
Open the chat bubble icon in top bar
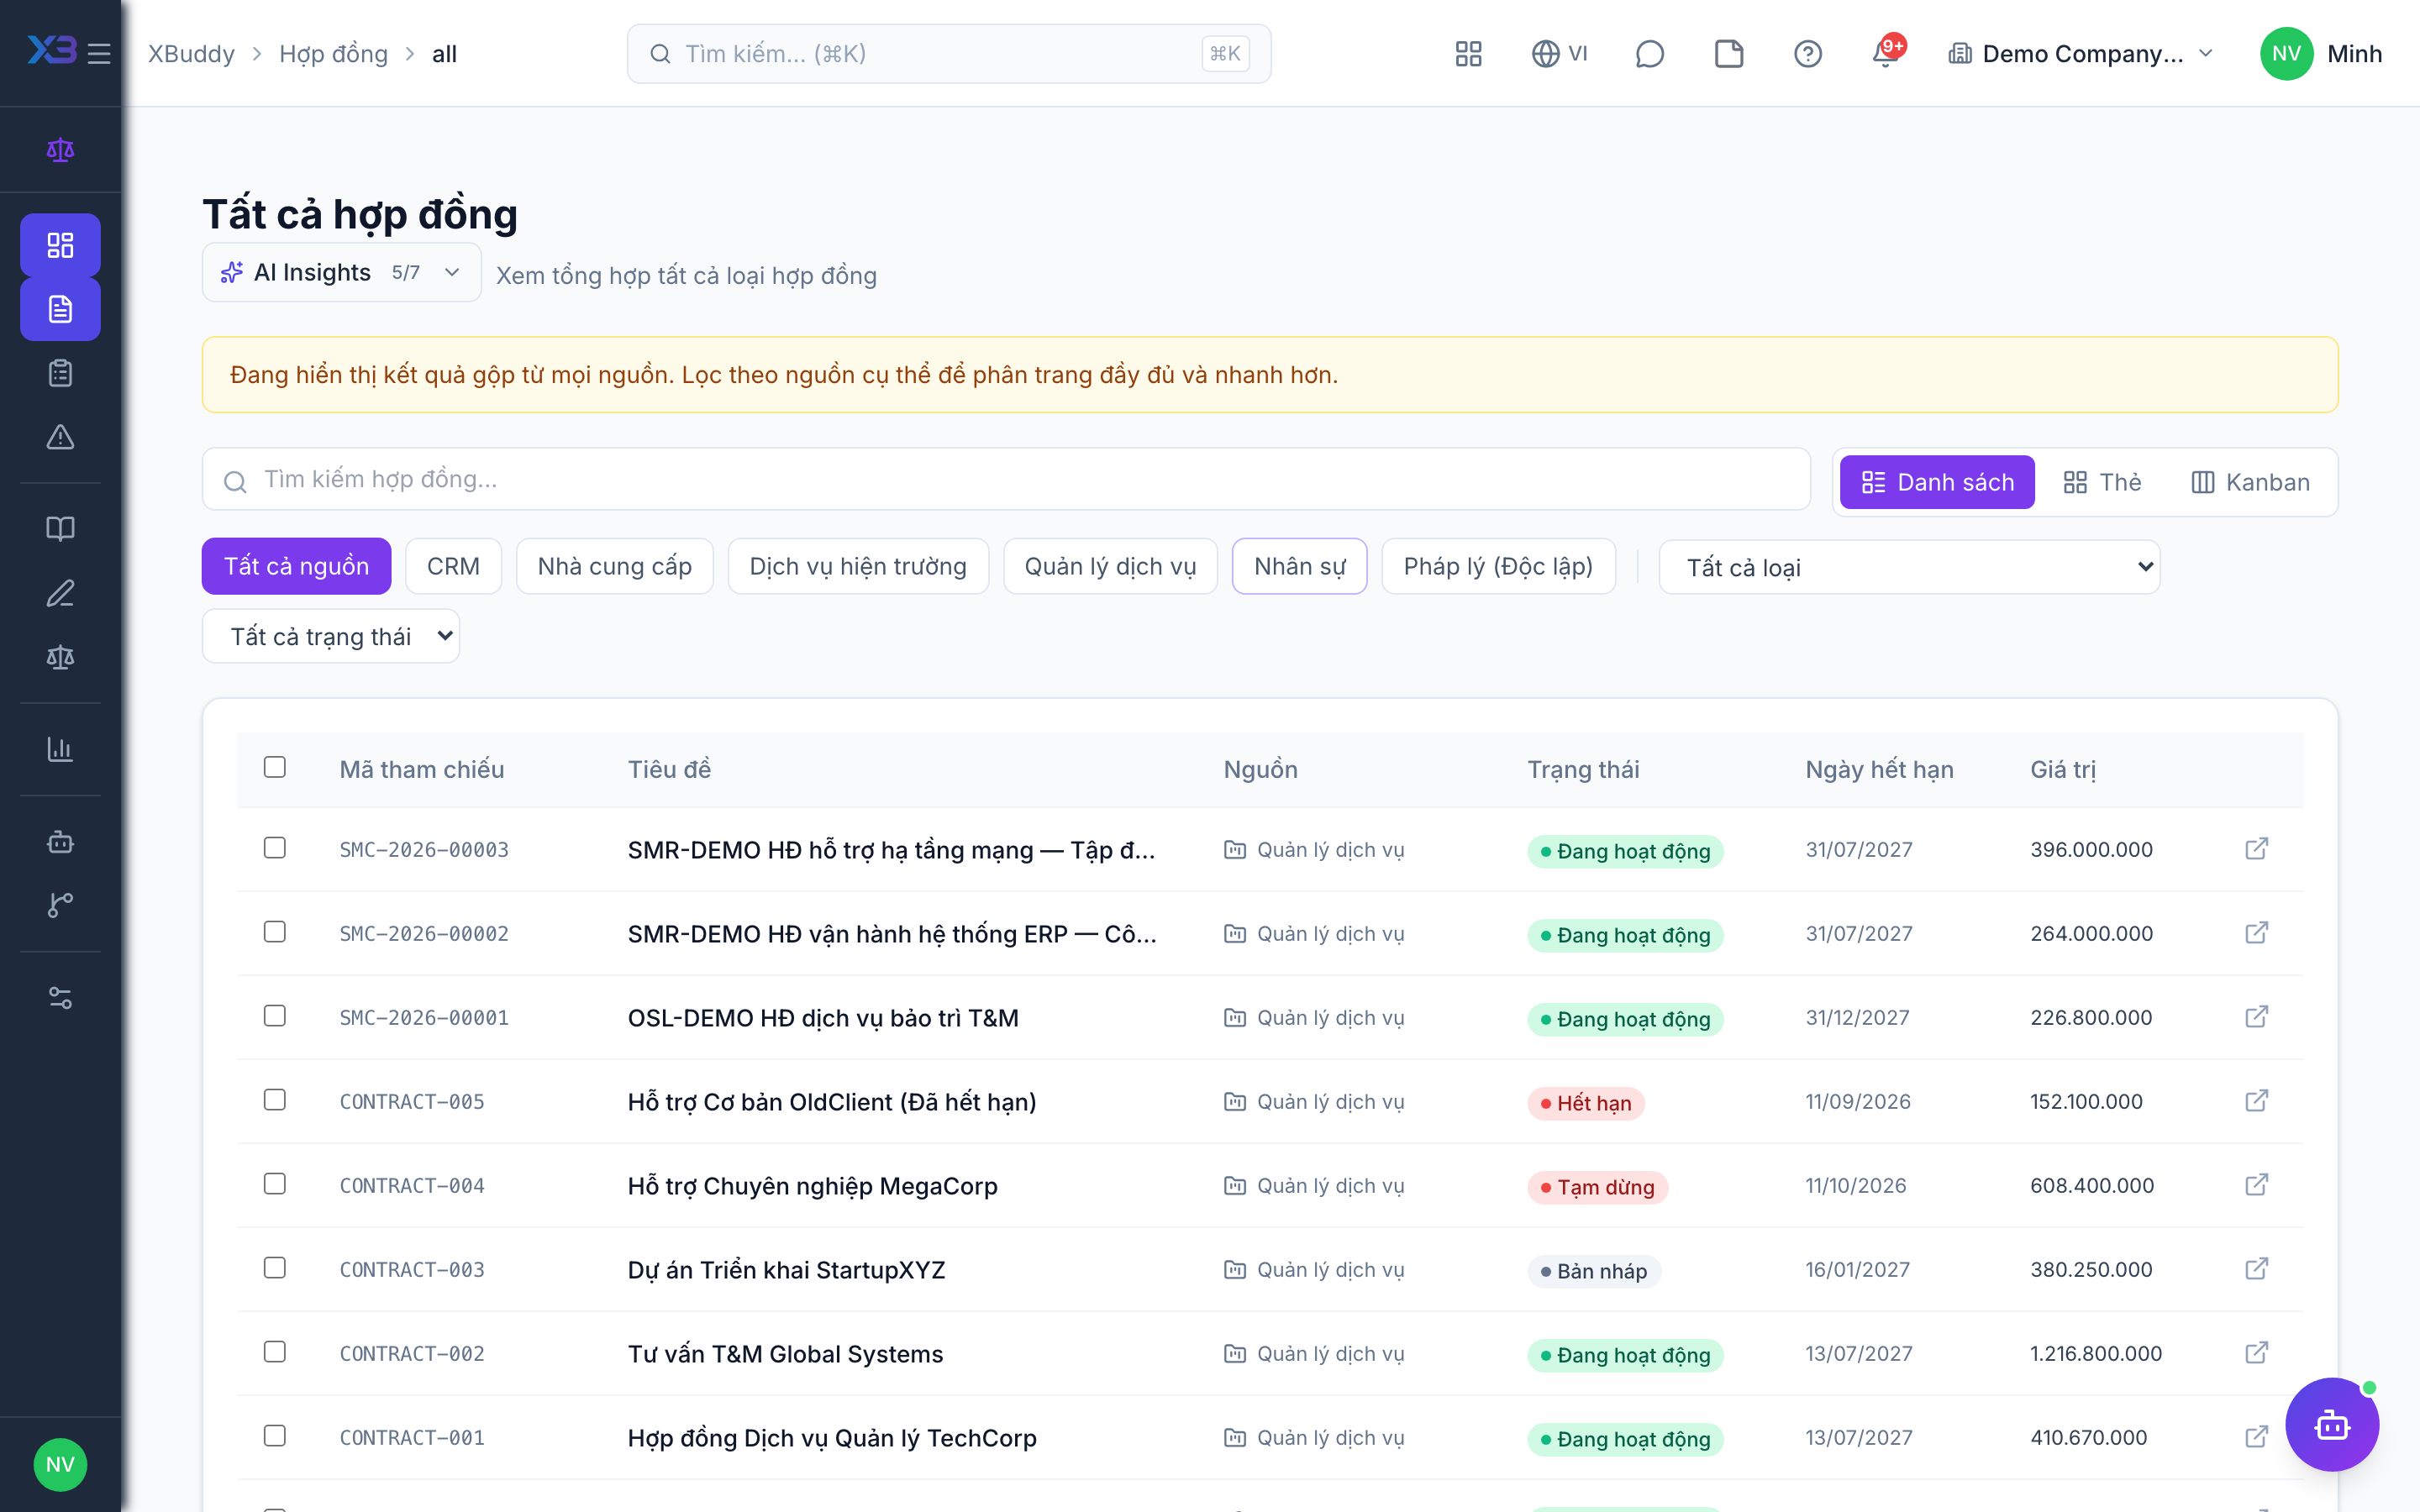(x=1649, y=54)
